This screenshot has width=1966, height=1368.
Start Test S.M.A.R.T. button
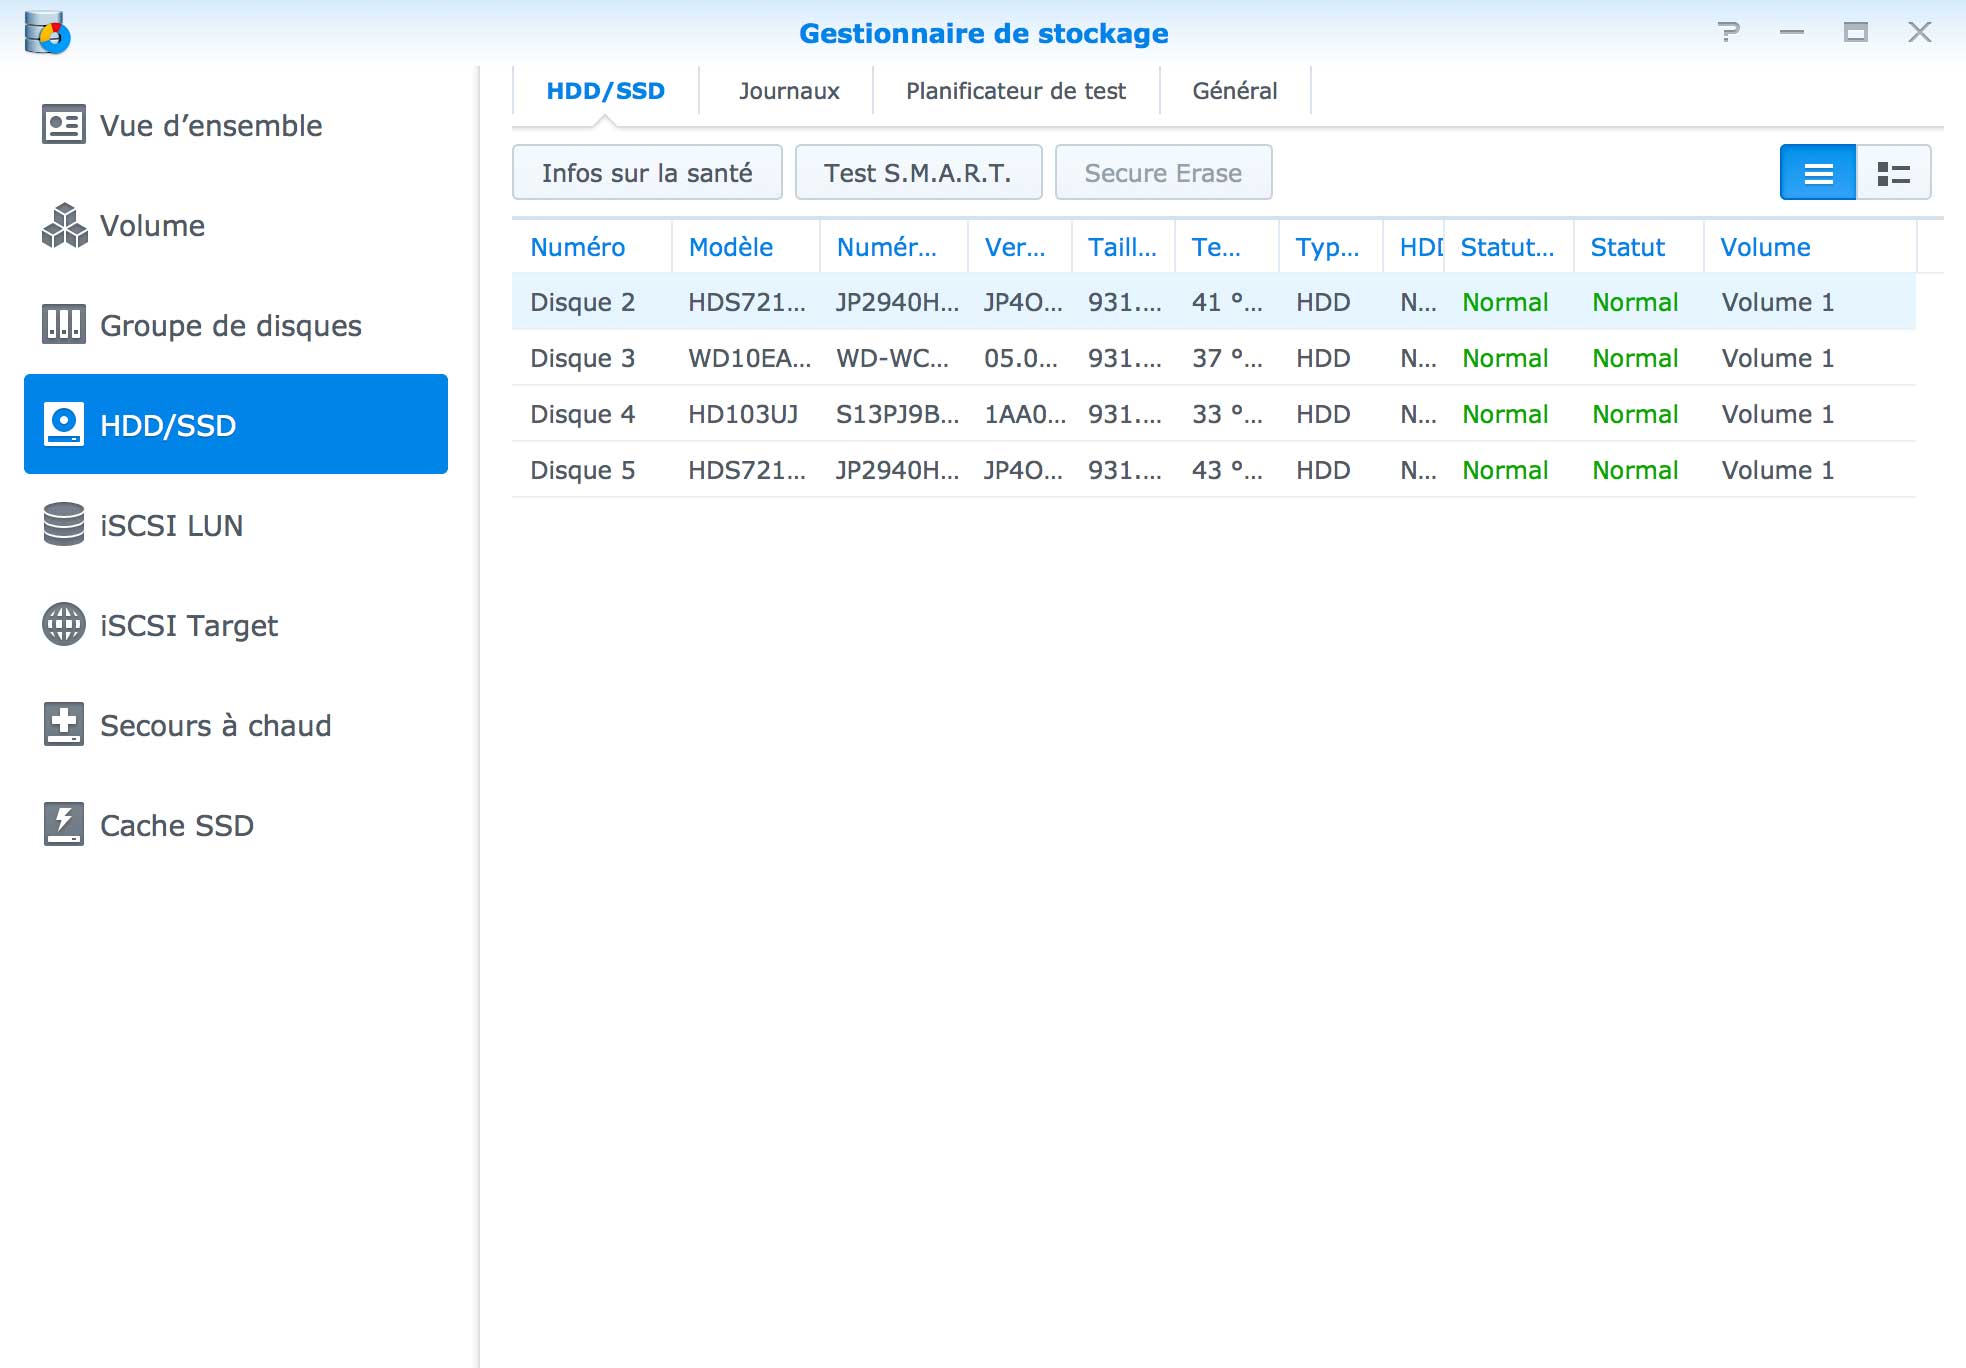point(917,173)
